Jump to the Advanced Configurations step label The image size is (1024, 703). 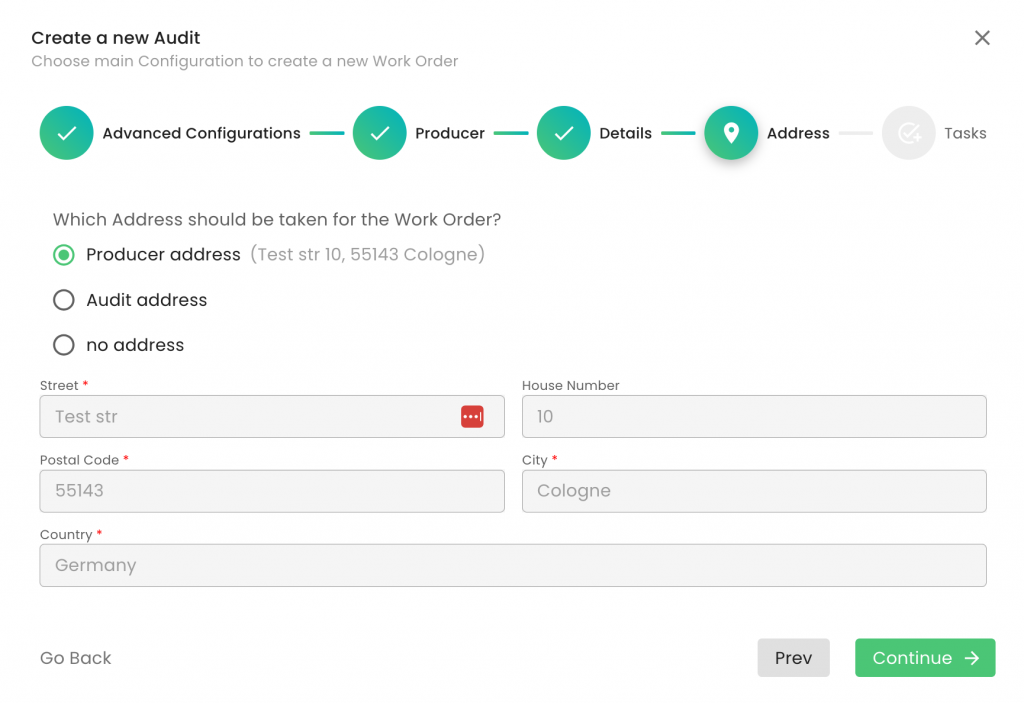tap(201, 133)
